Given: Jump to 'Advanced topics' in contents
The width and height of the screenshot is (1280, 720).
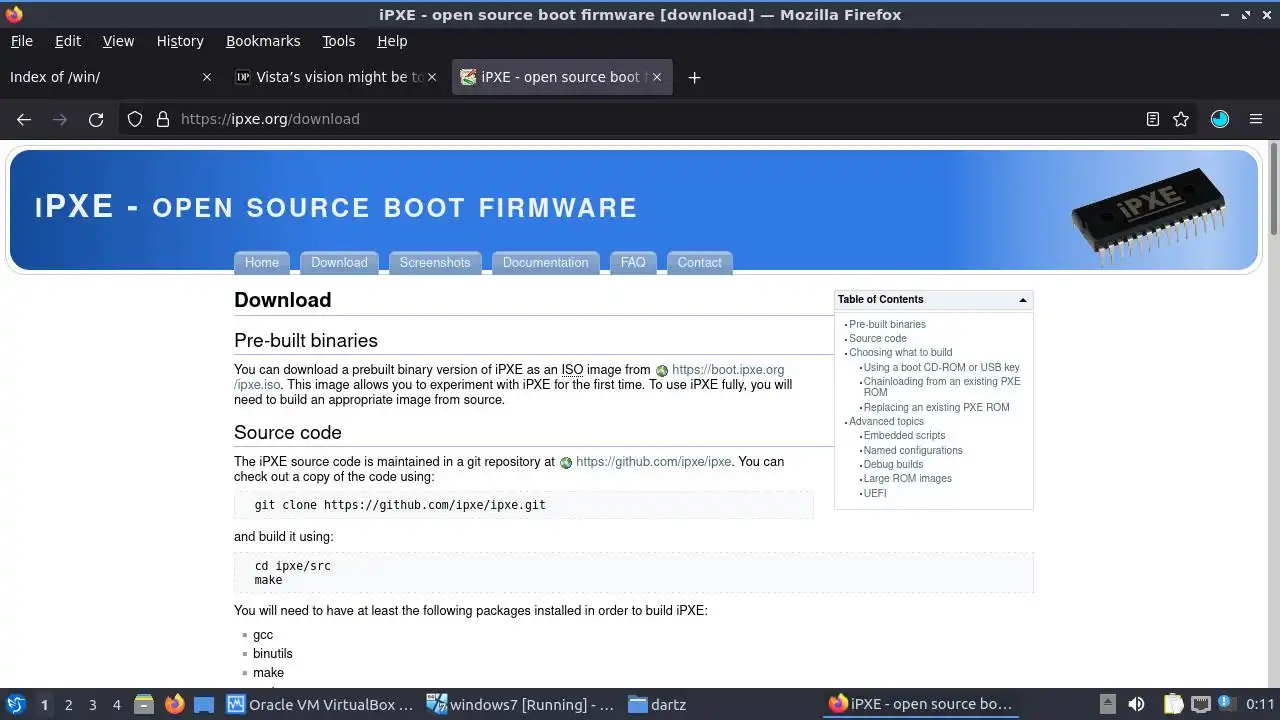Looking at the screenshot, I should (x=886, y=421).
